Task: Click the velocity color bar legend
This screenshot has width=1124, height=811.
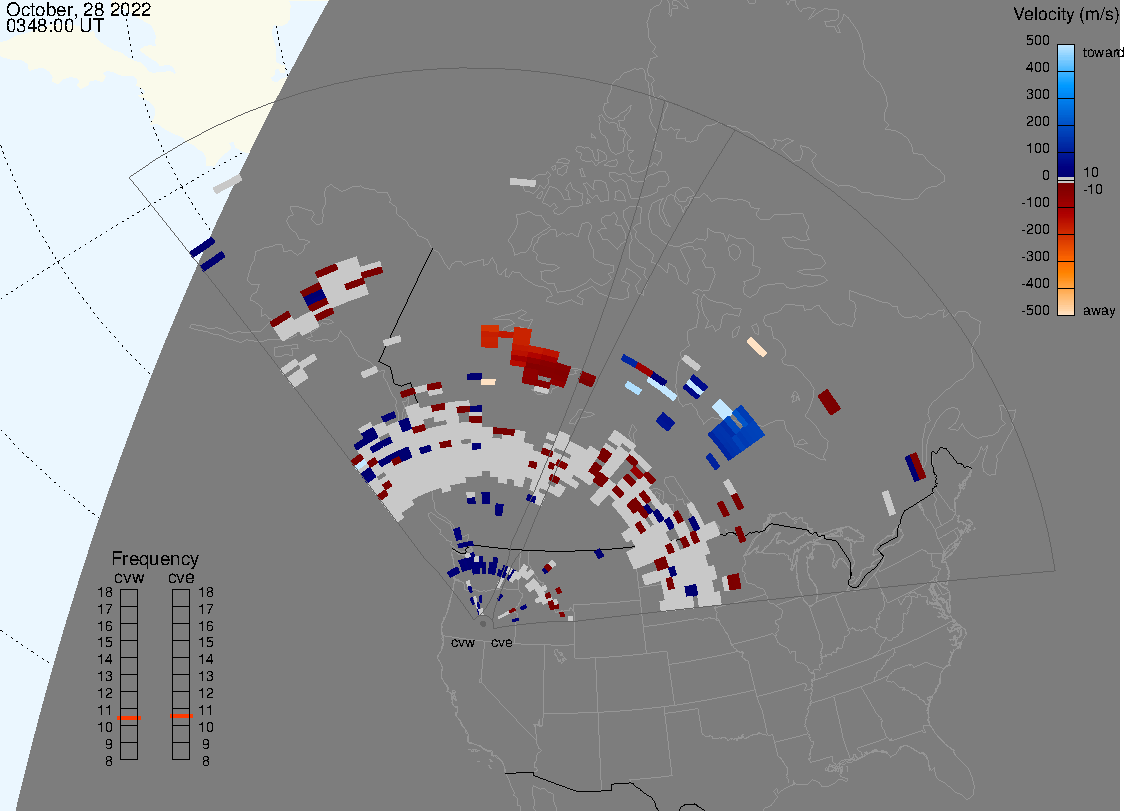Action: [x=1066, y=180]
